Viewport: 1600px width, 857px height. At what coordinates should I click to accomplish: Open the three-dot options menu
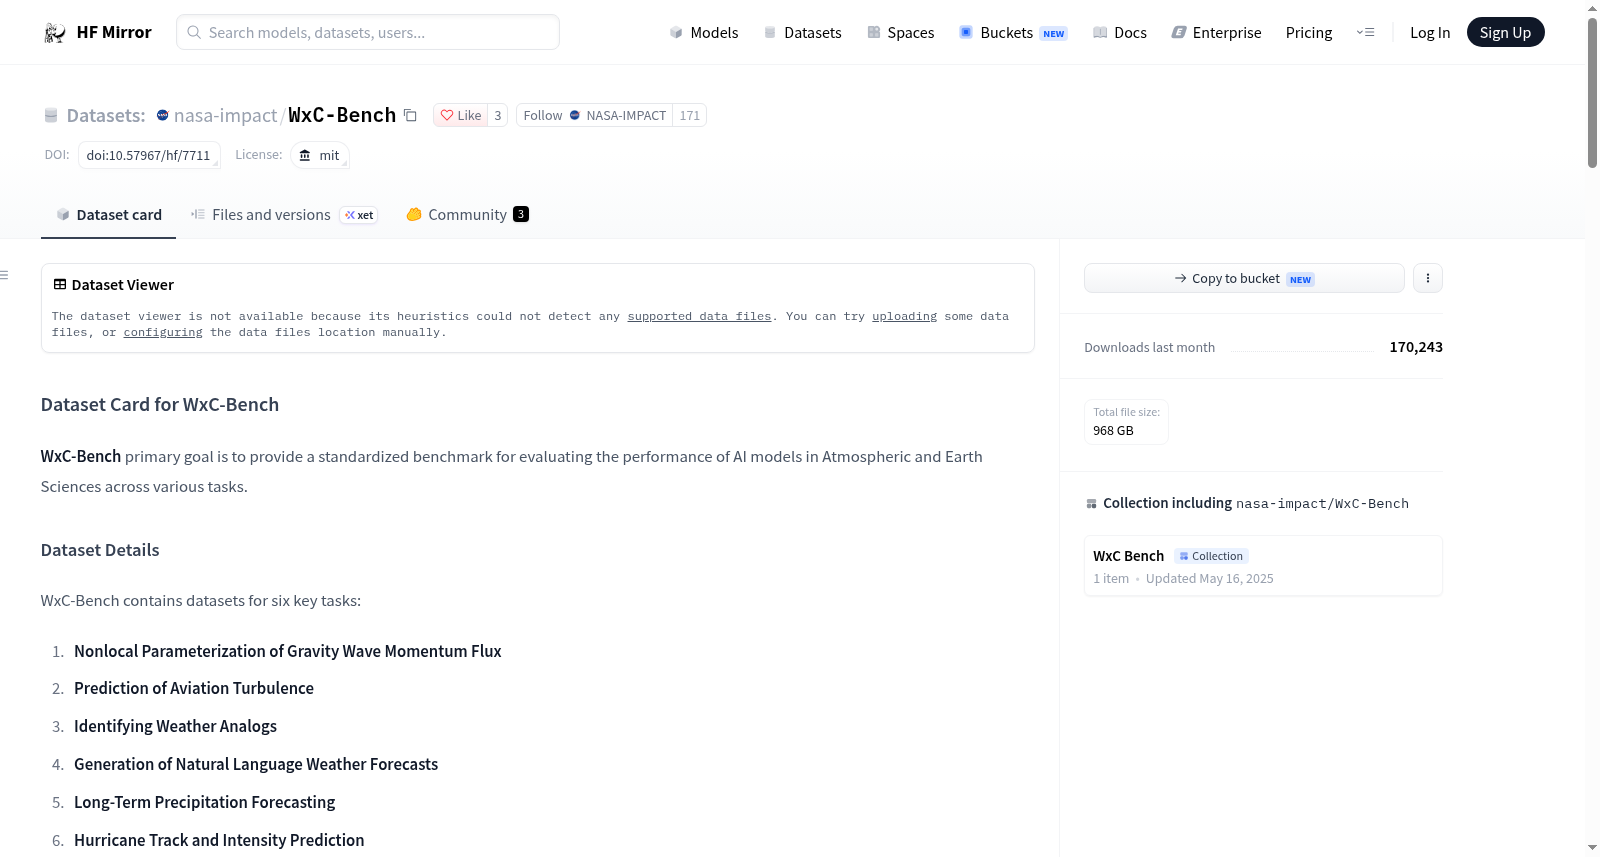1428,278
